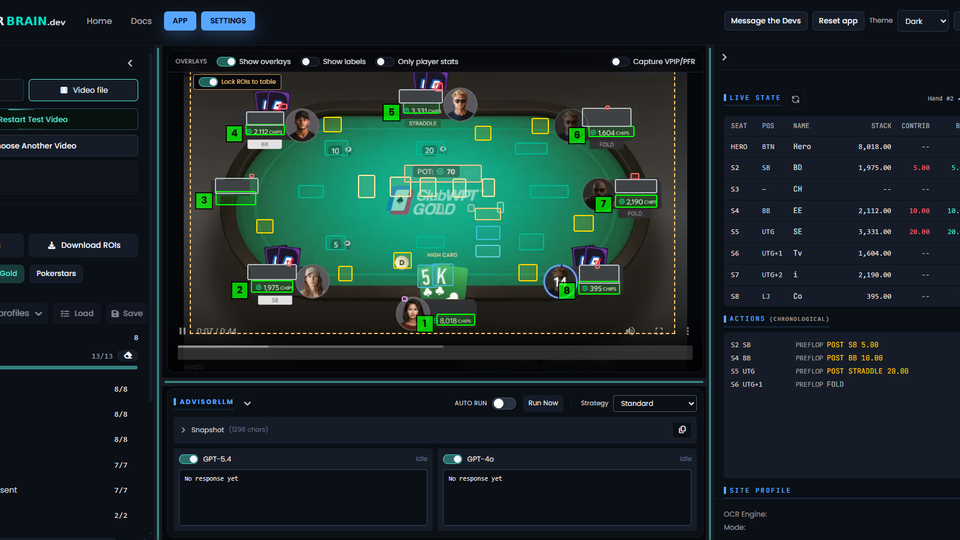Viewport: 960px width, 540px height.
Task: Go to the Docs page
Action: click(x=141, y=21)
